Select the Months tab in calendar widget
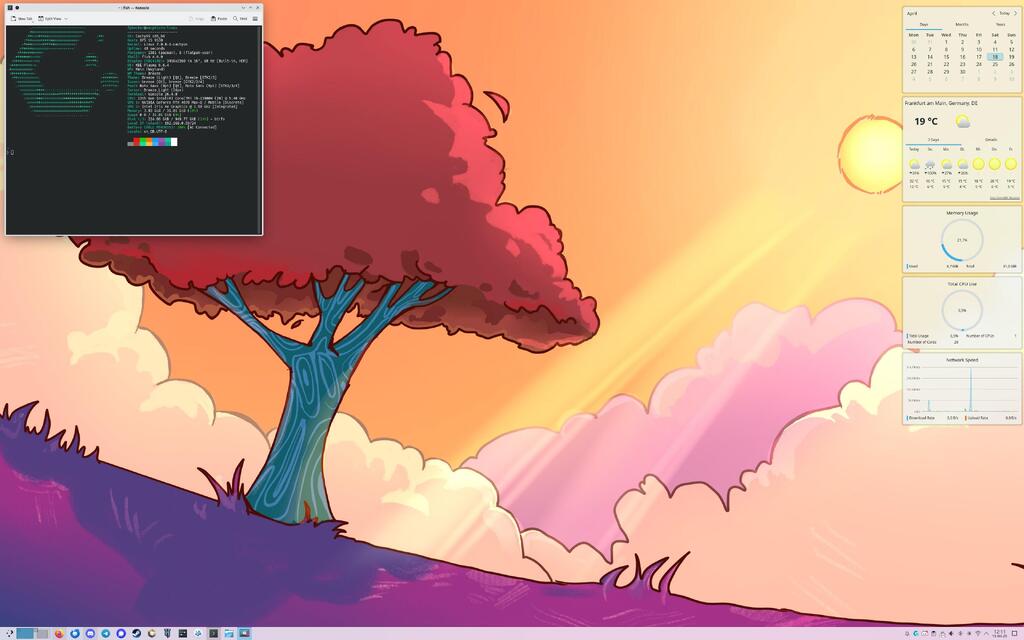This screenshot has height=640, width=1024. pos(962,25)
